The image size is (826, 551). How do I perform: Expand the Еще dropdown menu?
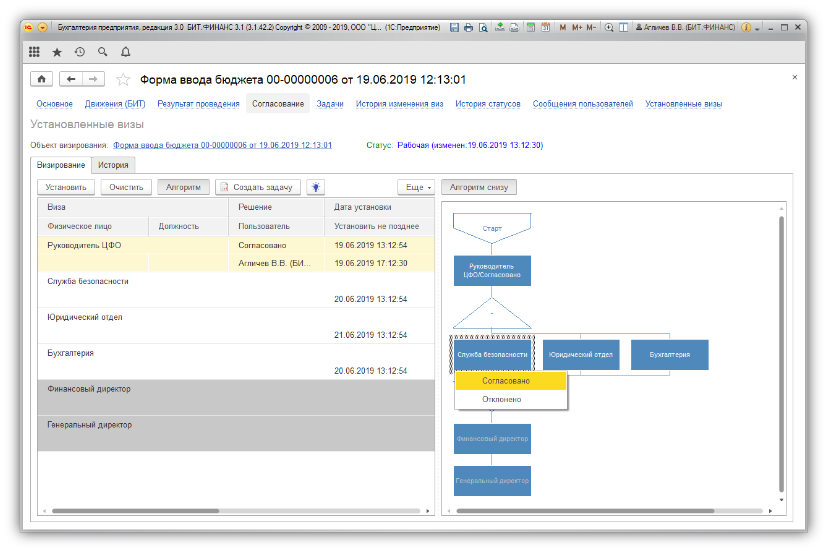coord(416,187)
